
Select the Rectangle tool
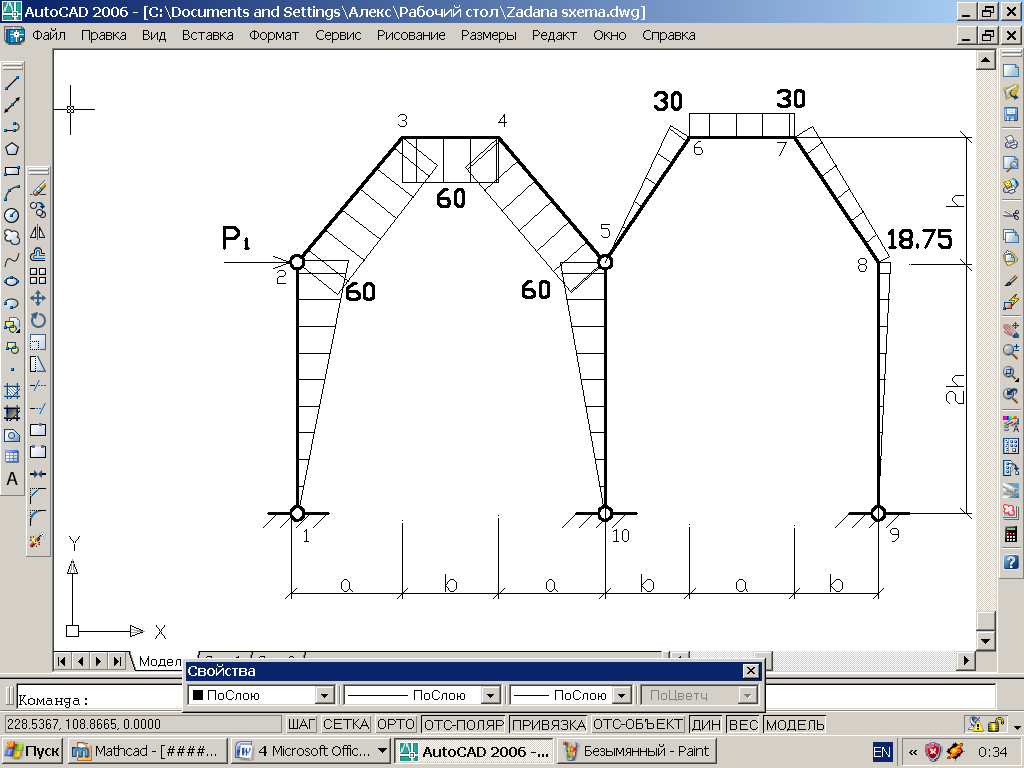(12, 171)
